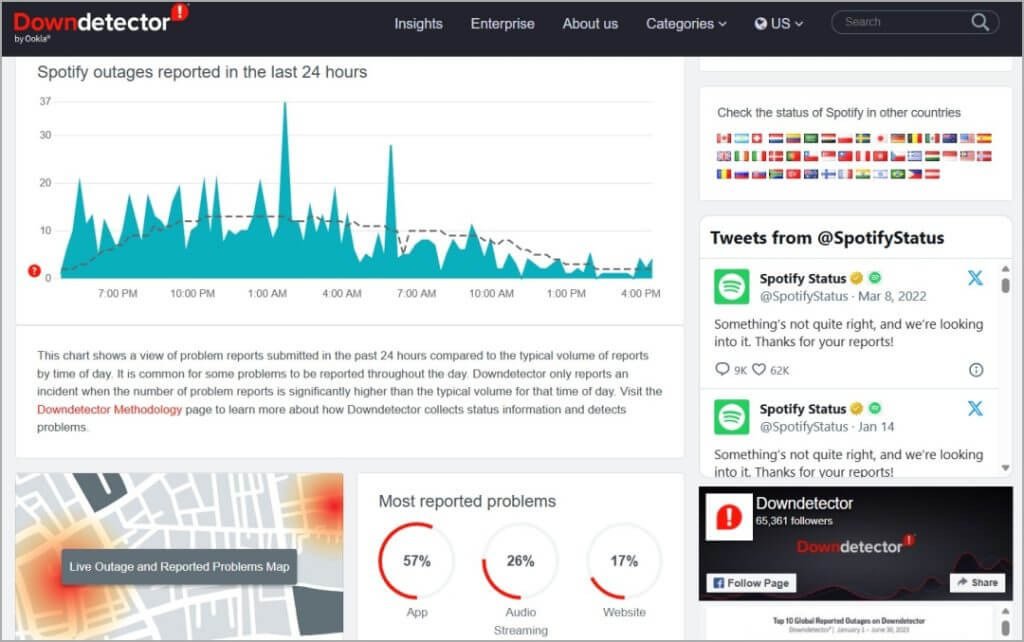The image size is (1024, 642).
Task: Click the search magnifier icon
Action: (980, 22)
